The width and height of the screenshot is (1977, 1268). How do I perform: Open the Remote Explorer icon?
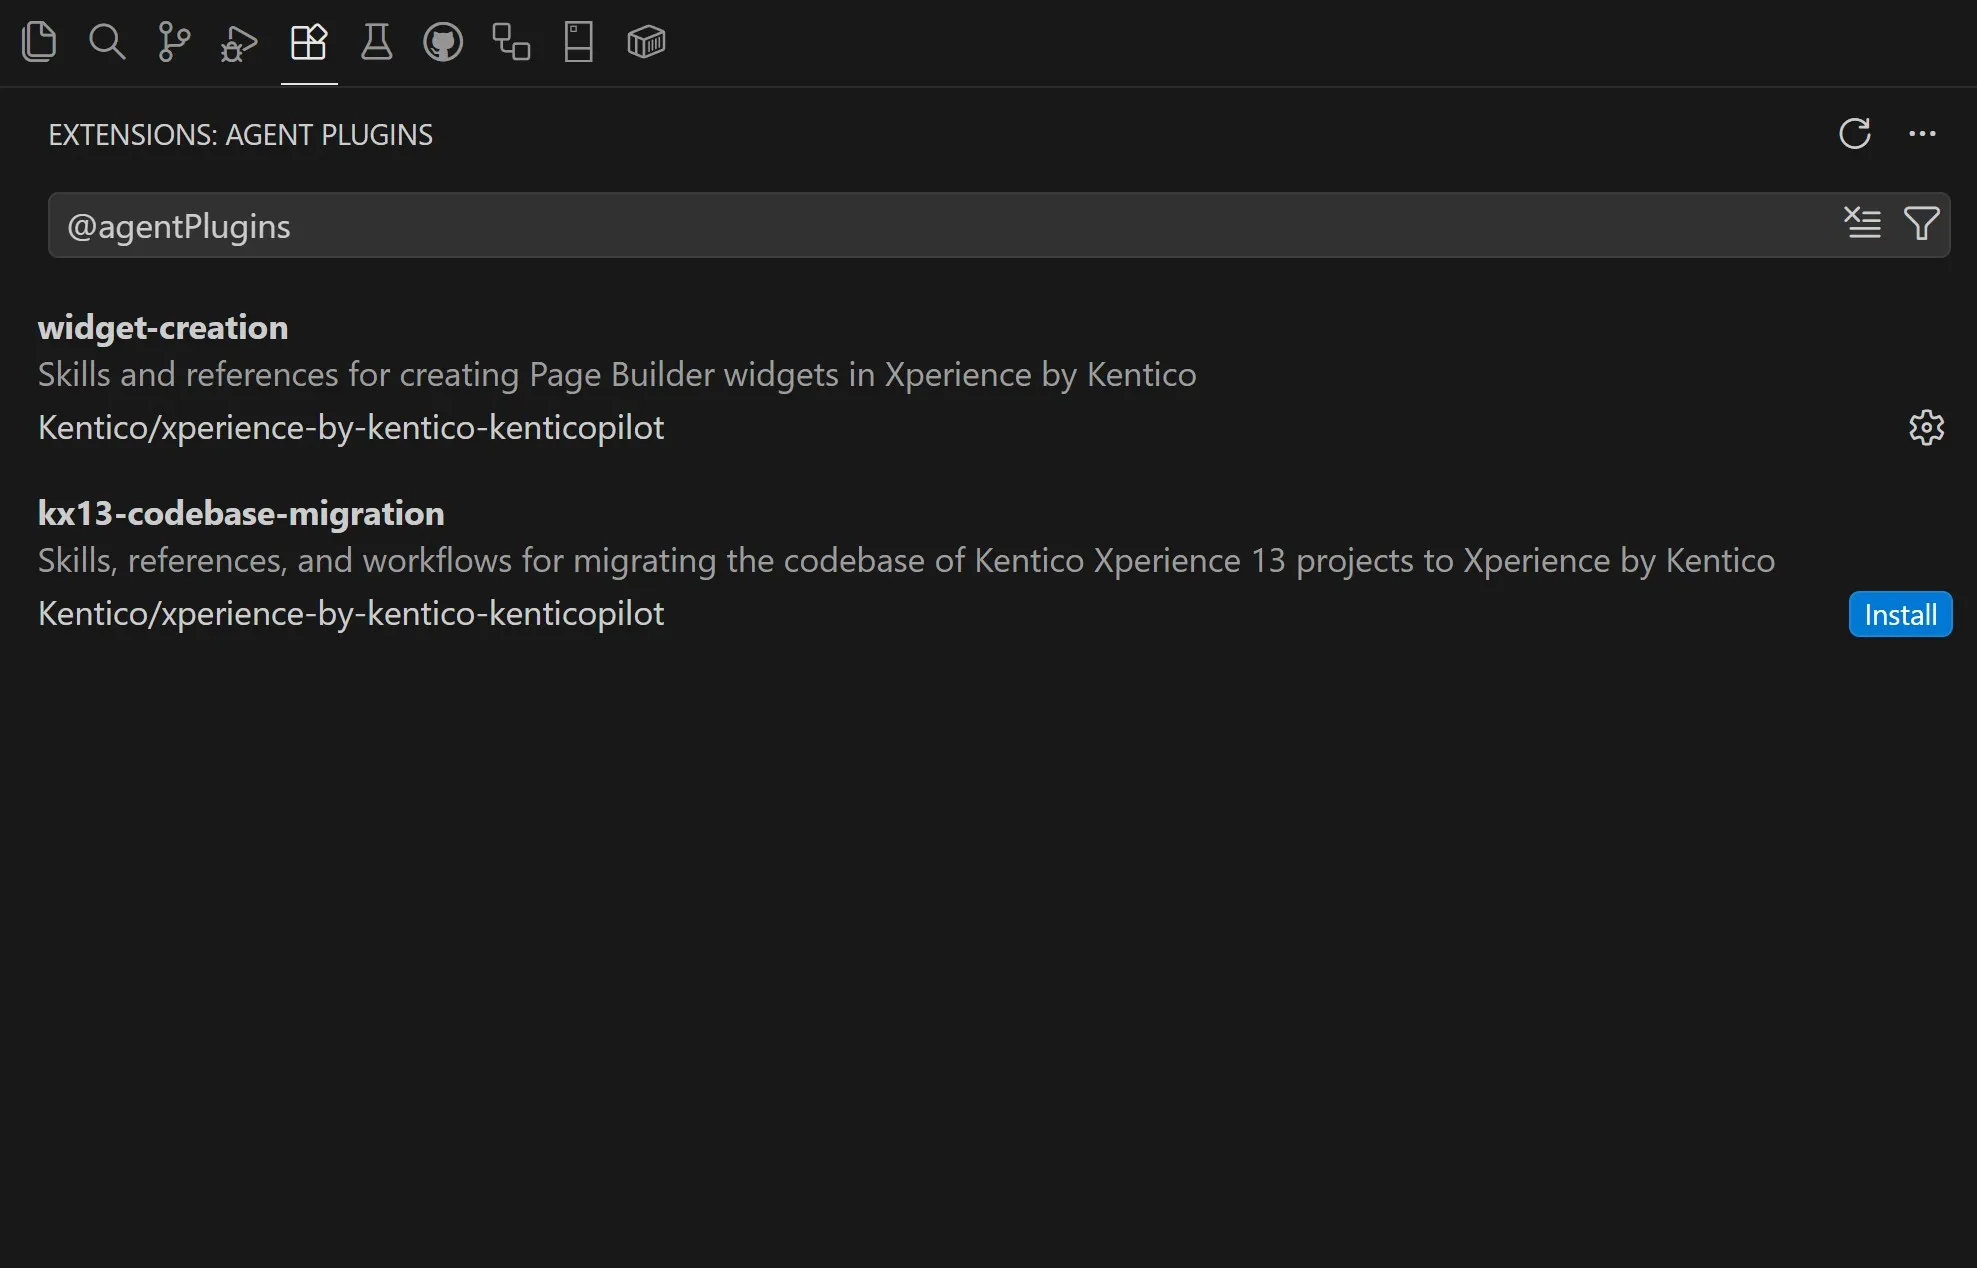click(x=511, y=42)
